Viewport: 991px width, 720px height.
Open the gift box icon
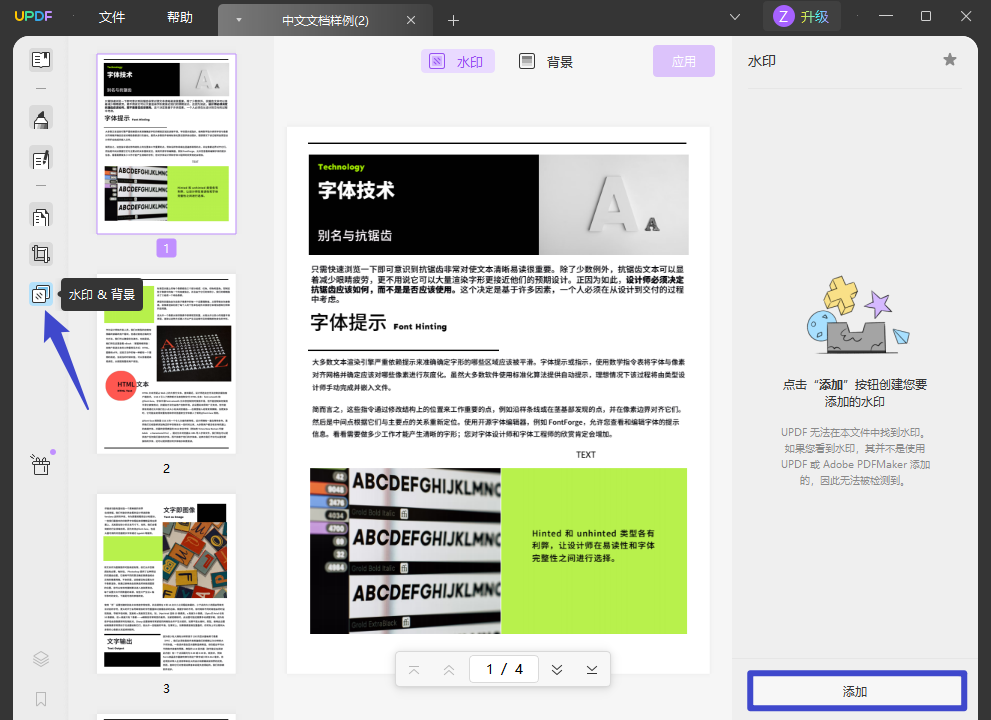coord(41,465)
